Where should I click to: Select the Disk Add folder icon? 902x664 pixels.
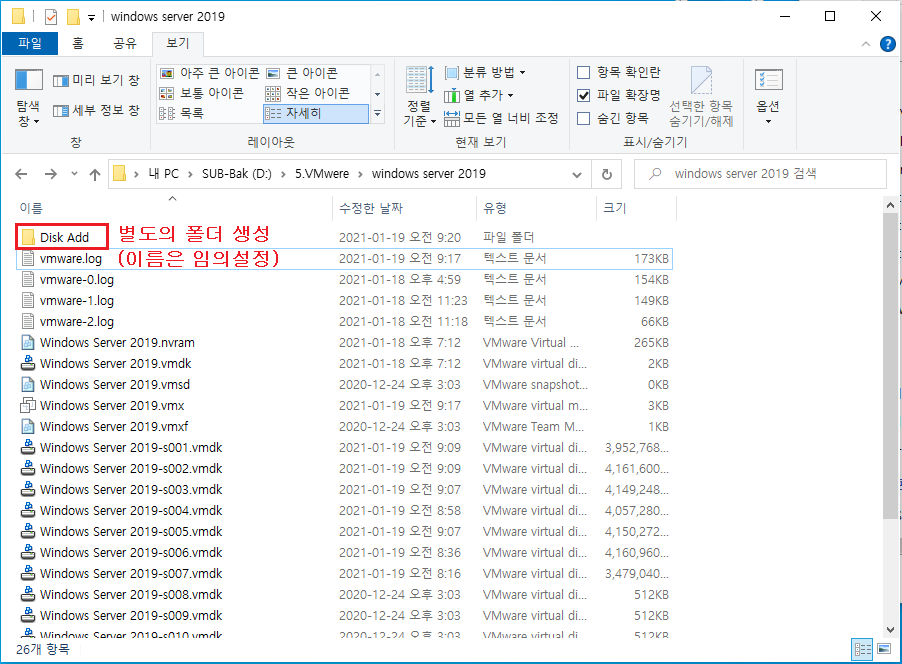point(27,237)
